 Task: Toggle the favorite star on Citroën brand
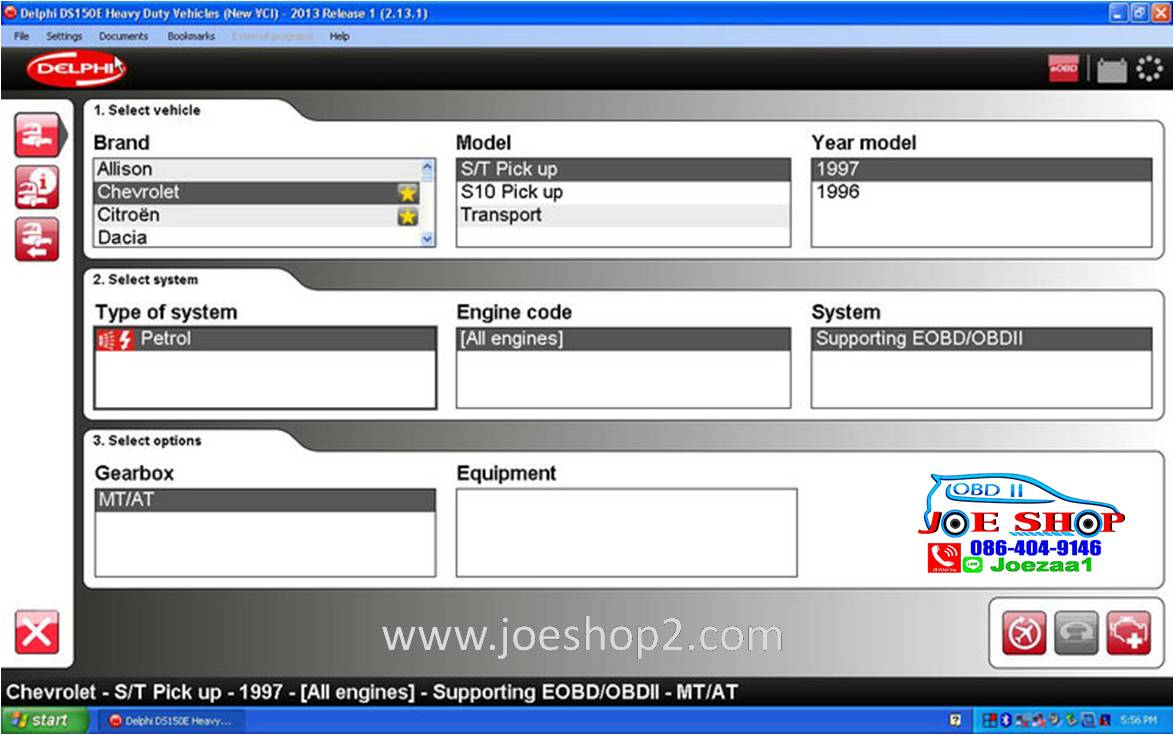click(x=407, y=216)
